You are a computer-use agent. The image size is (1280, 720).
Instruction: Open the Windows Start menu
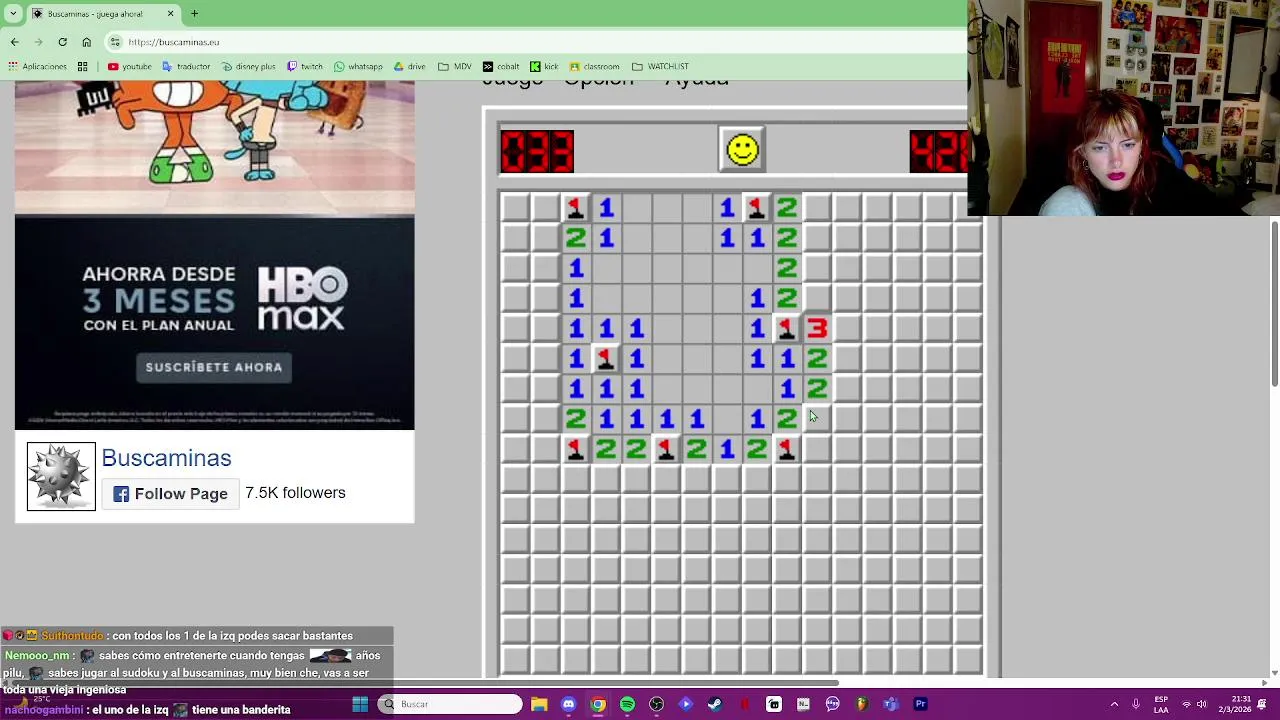pos(360,704)
